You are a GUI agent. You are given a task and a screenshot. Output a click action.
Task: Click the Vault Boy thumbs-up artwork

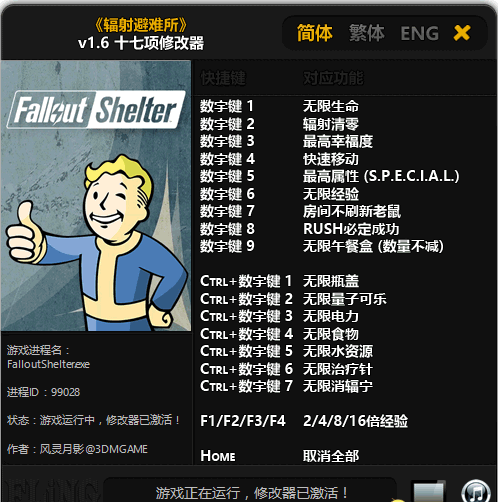tap(97, 243)
